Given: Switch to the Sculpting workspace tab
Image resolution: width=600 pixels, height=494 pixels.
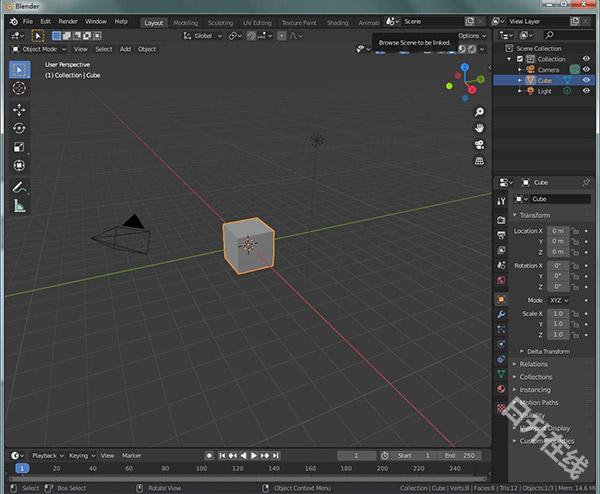Looking at the screenshot, I should click(x=220, y=23).
